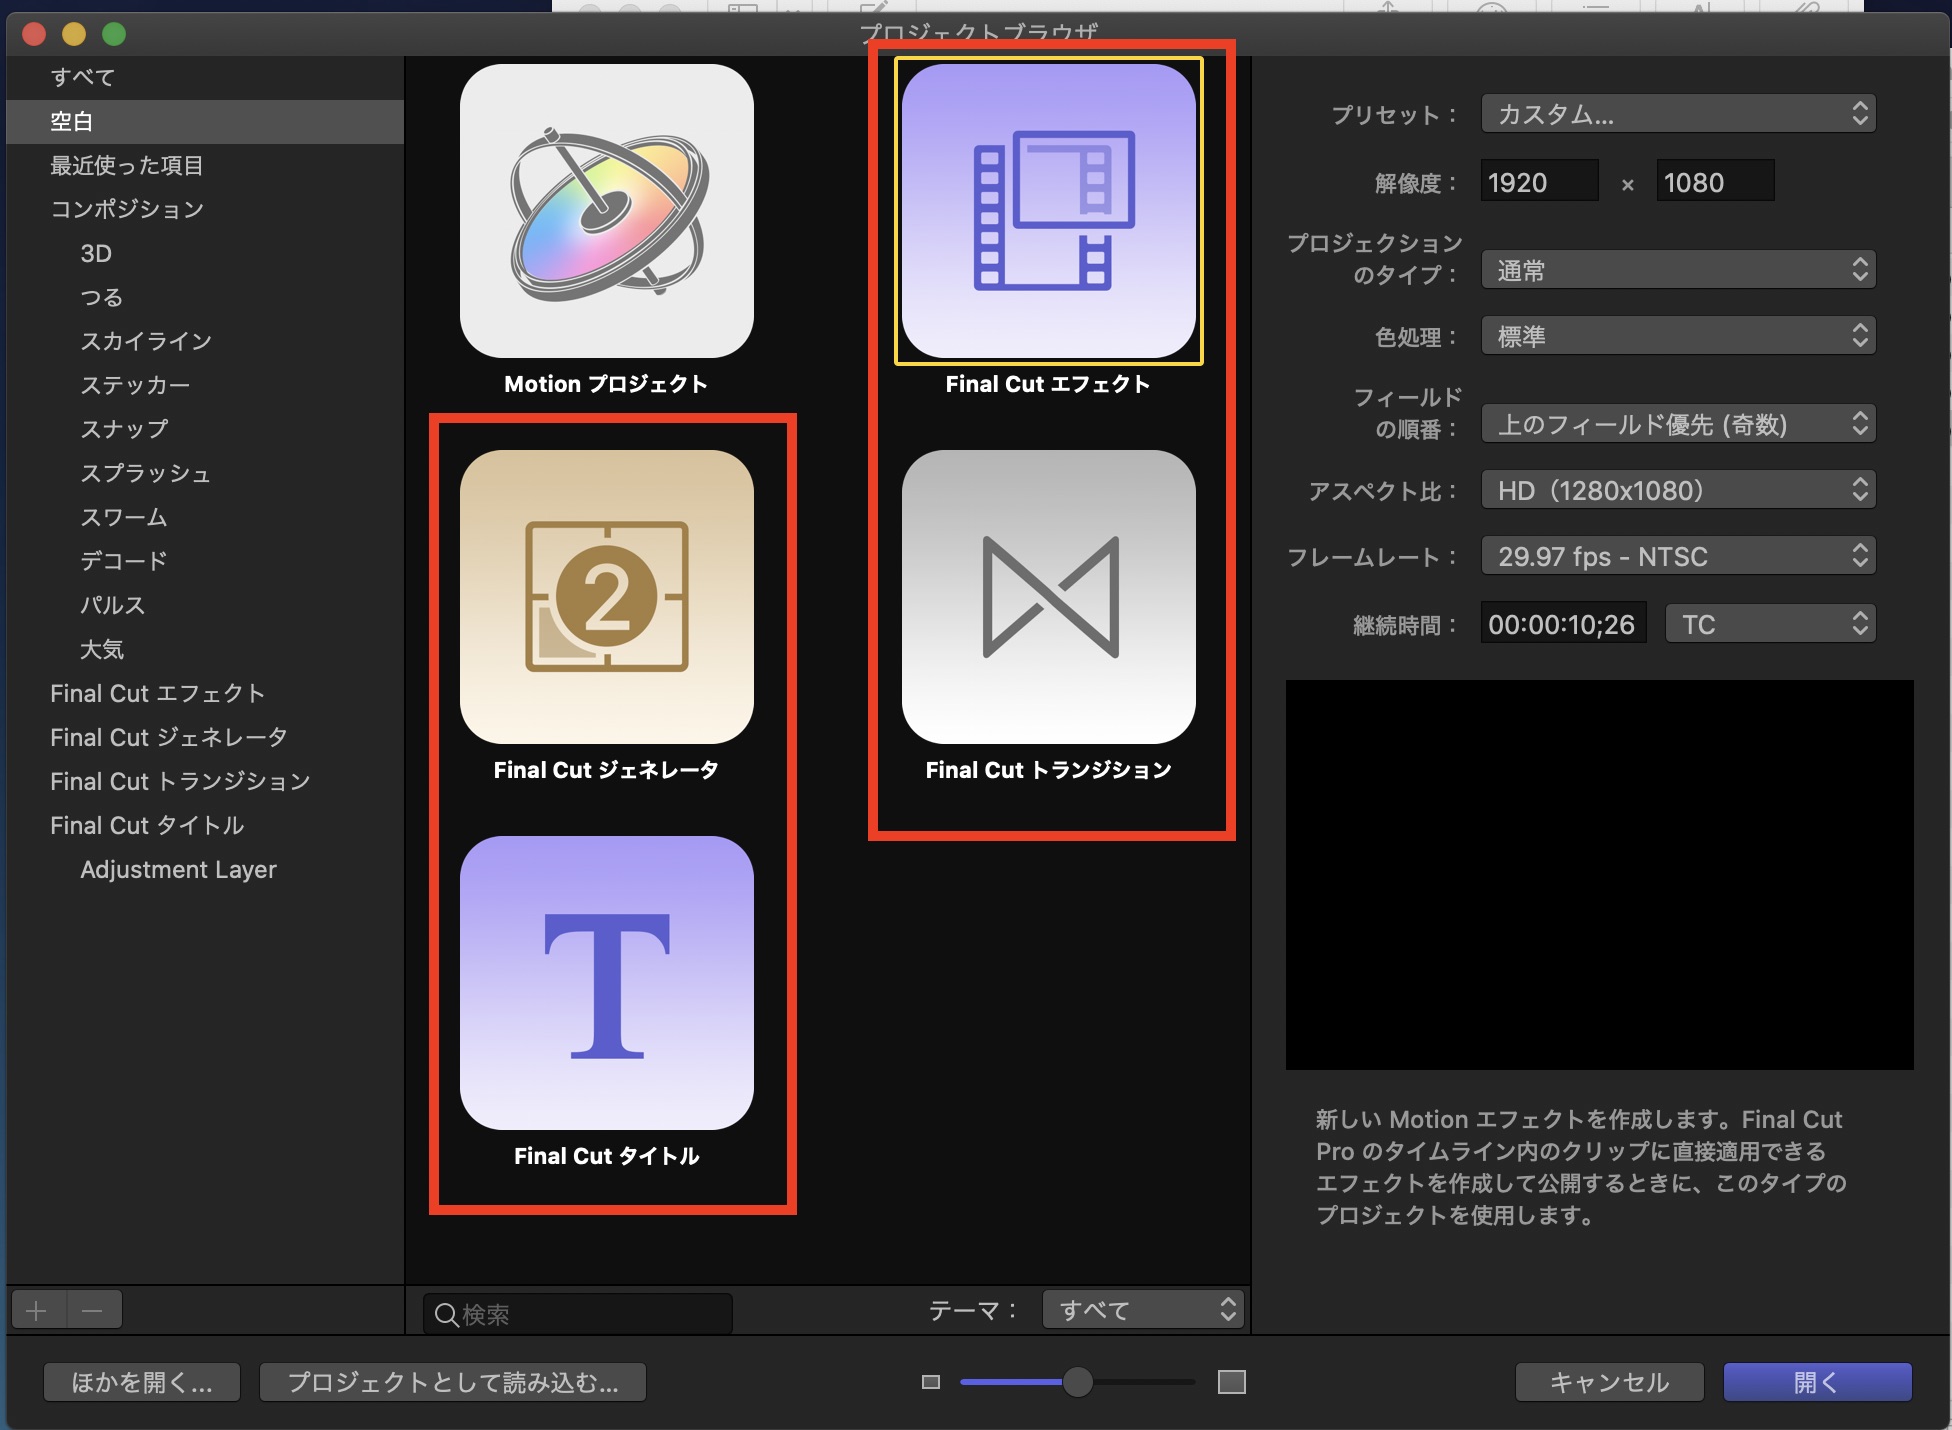Select the スカイライン category
1952x1430 pixels.
click(146, 341)
